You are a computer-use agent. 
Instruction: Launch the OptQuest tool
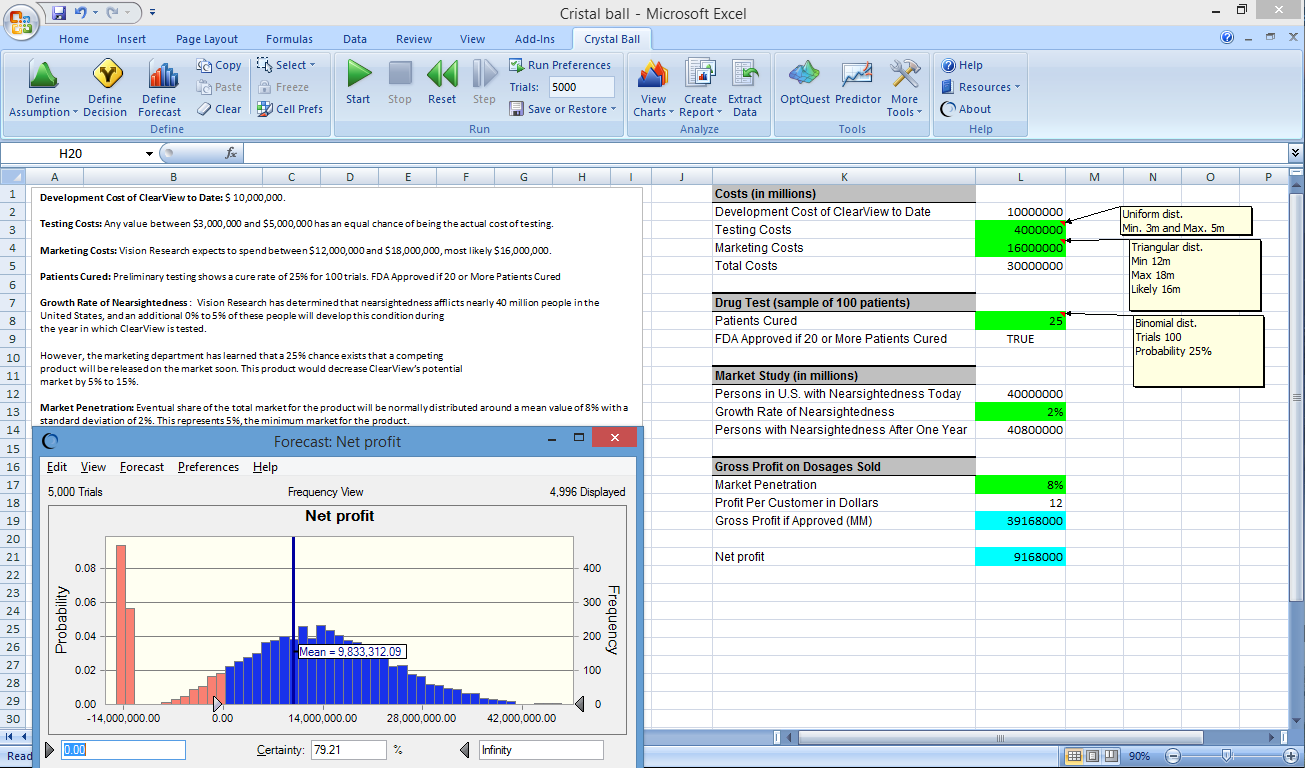pyautogui.click(x=803, y=82)
